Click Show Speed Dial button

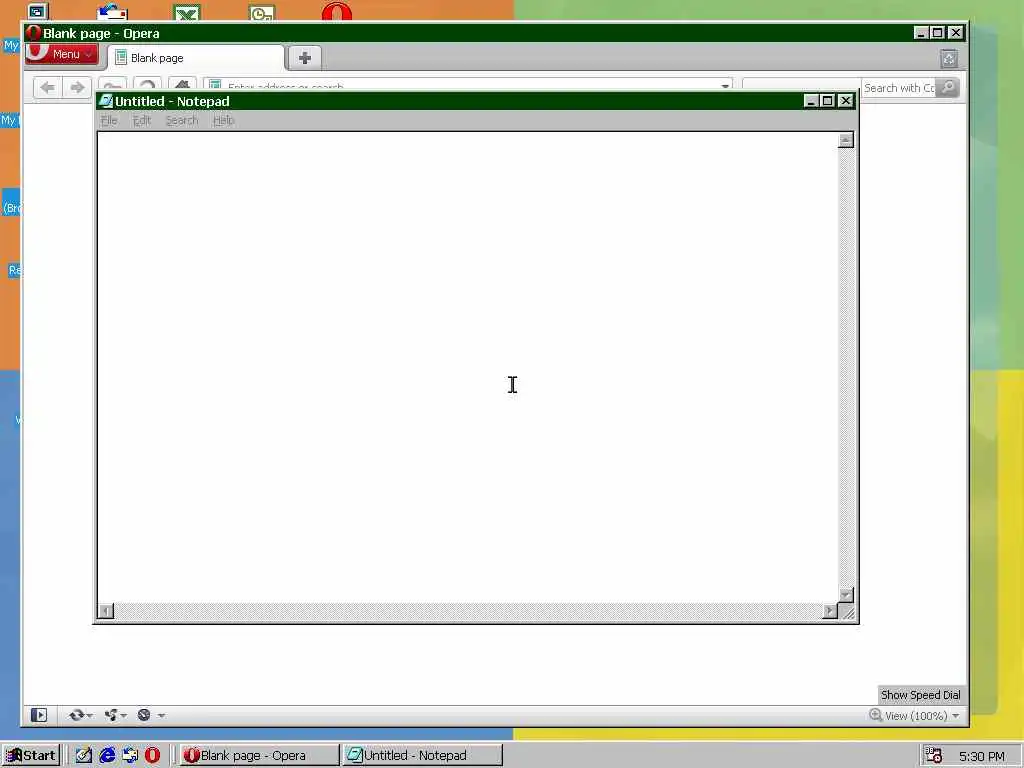[920, 695]
